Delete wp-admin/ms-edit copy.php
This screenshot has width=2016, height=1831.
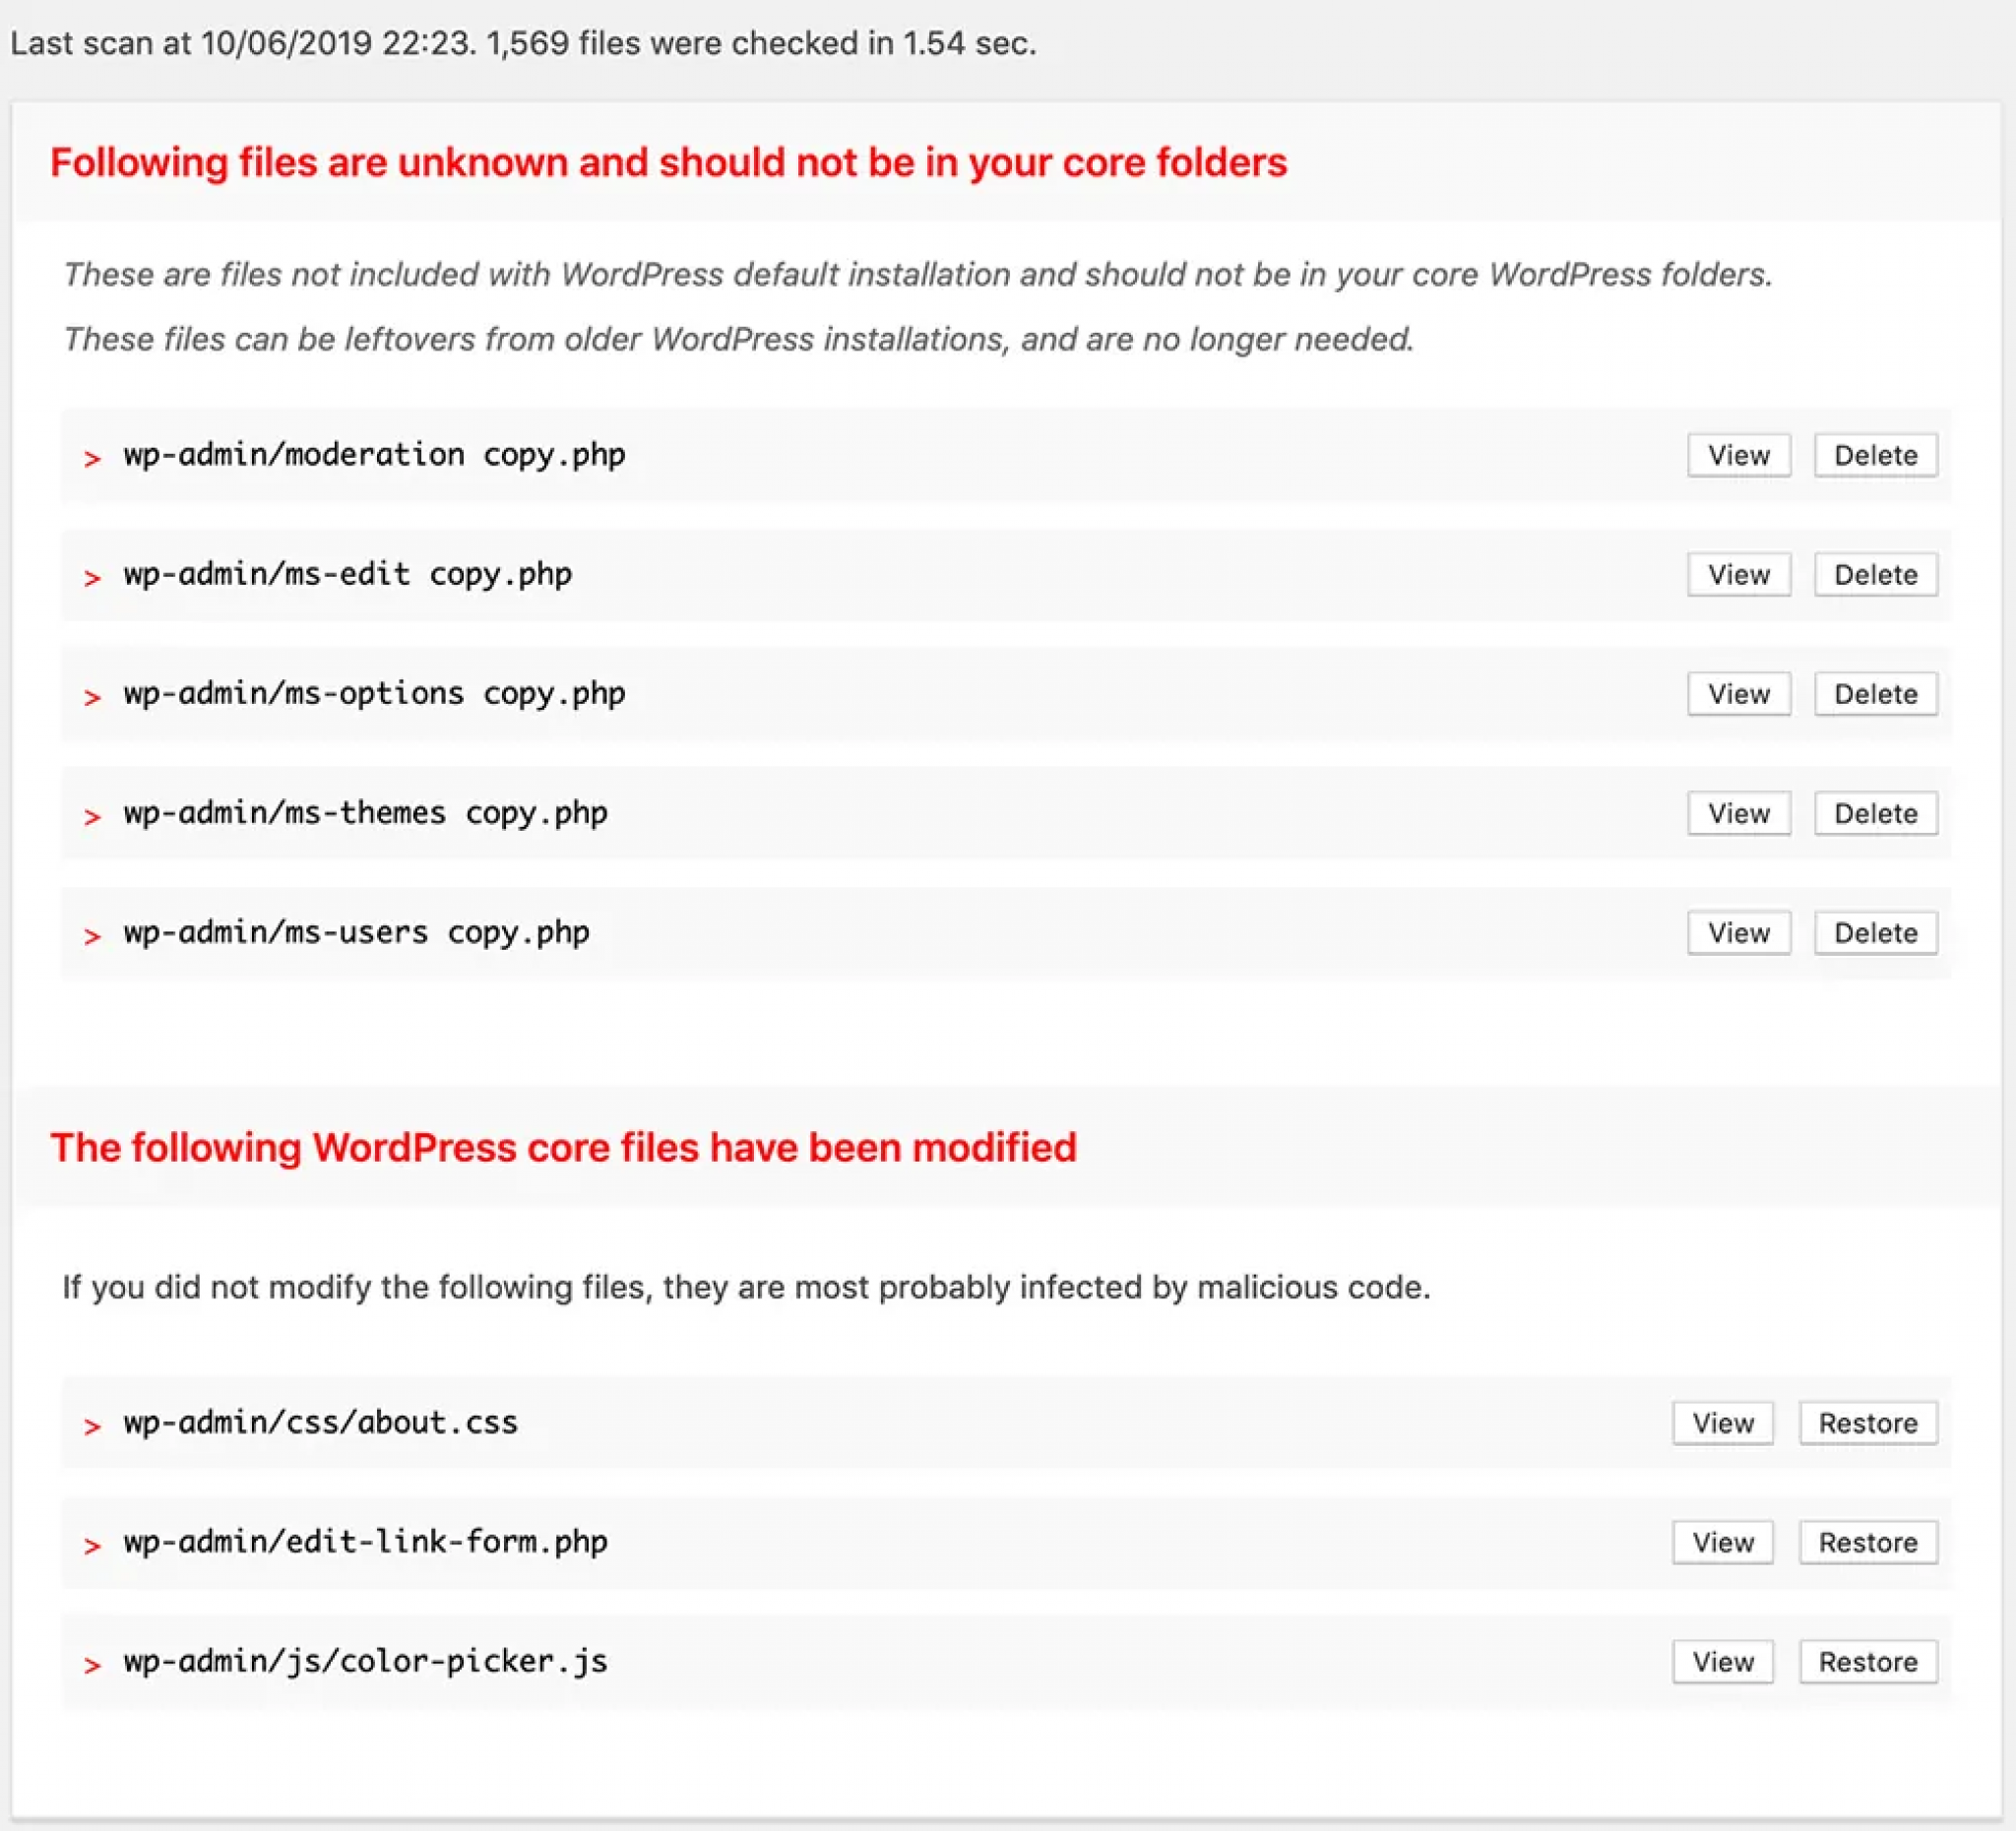click(1875, 574)
